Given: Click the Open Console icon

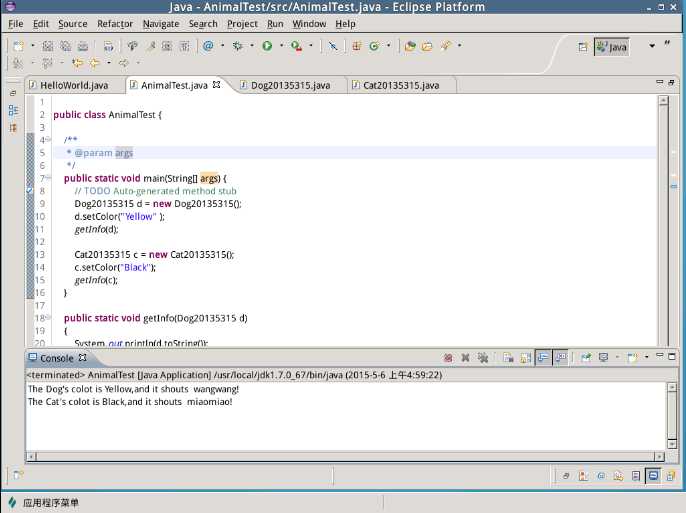Looking at the screenshot, I should [632, 358].
